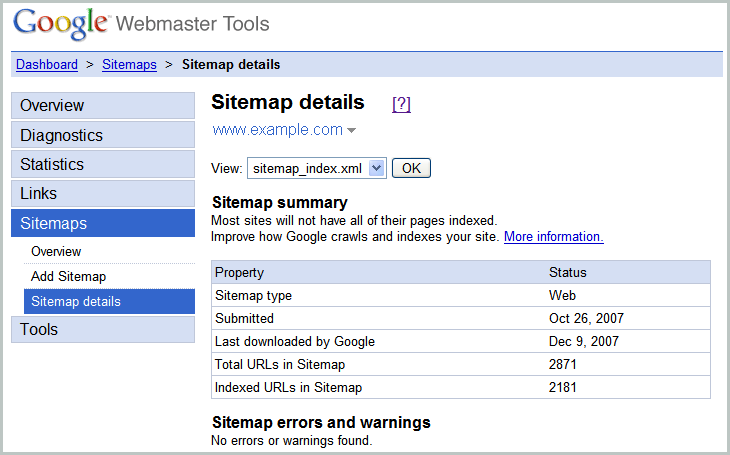Click the Webmaster Tools title text
The height and width of the screenshot is (455, 730).
(x=192, y=24)
